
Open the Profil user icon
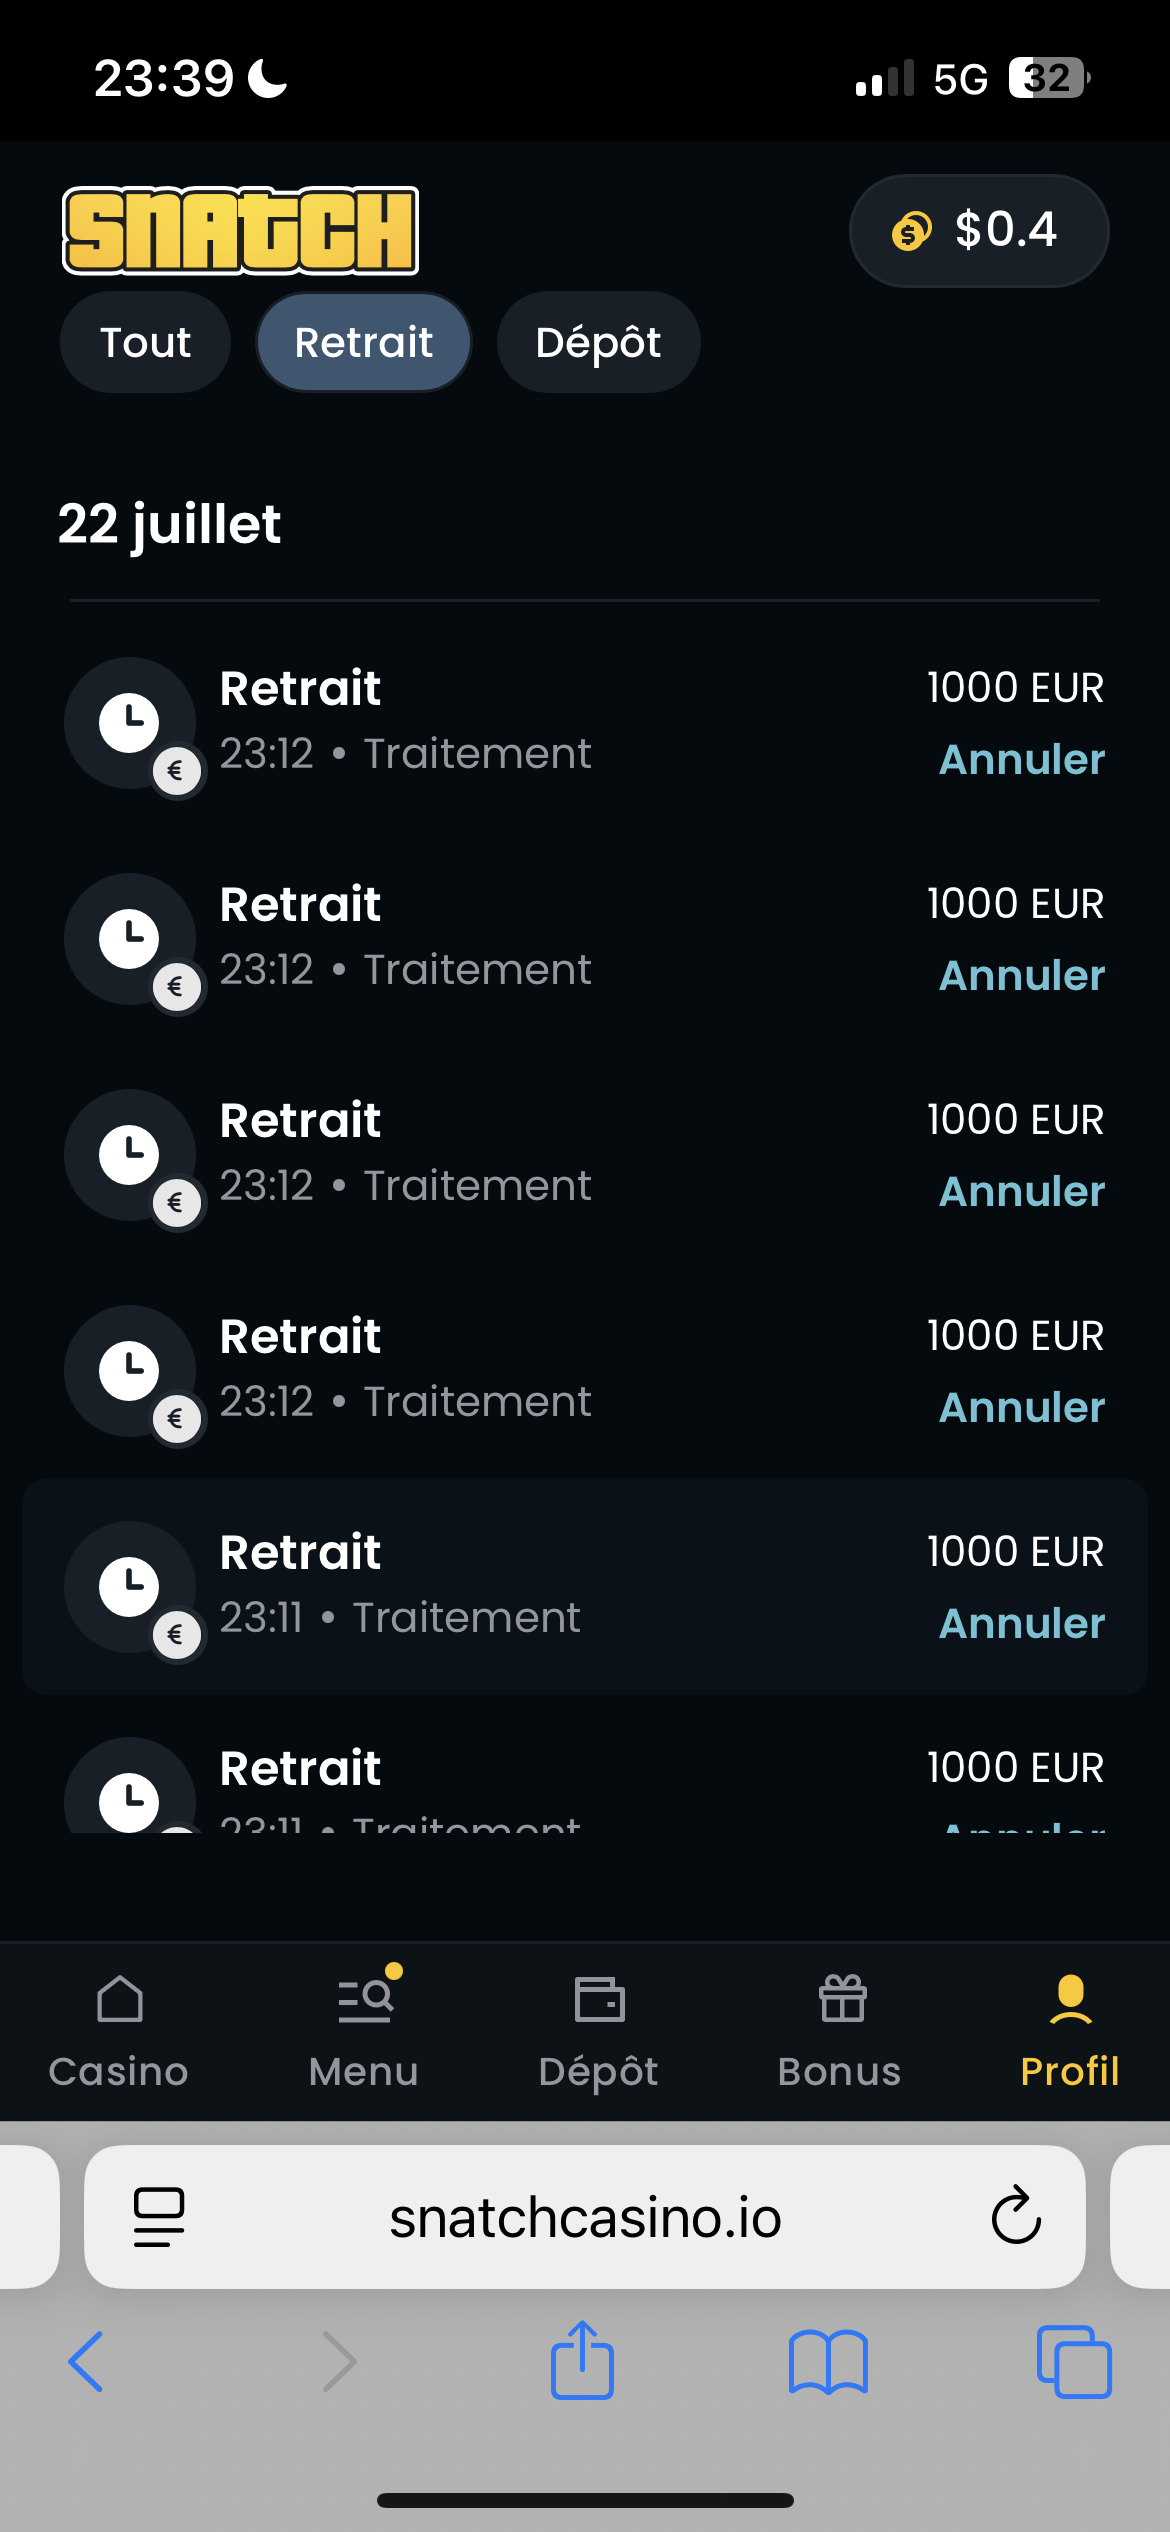tap(1069, 2001)
